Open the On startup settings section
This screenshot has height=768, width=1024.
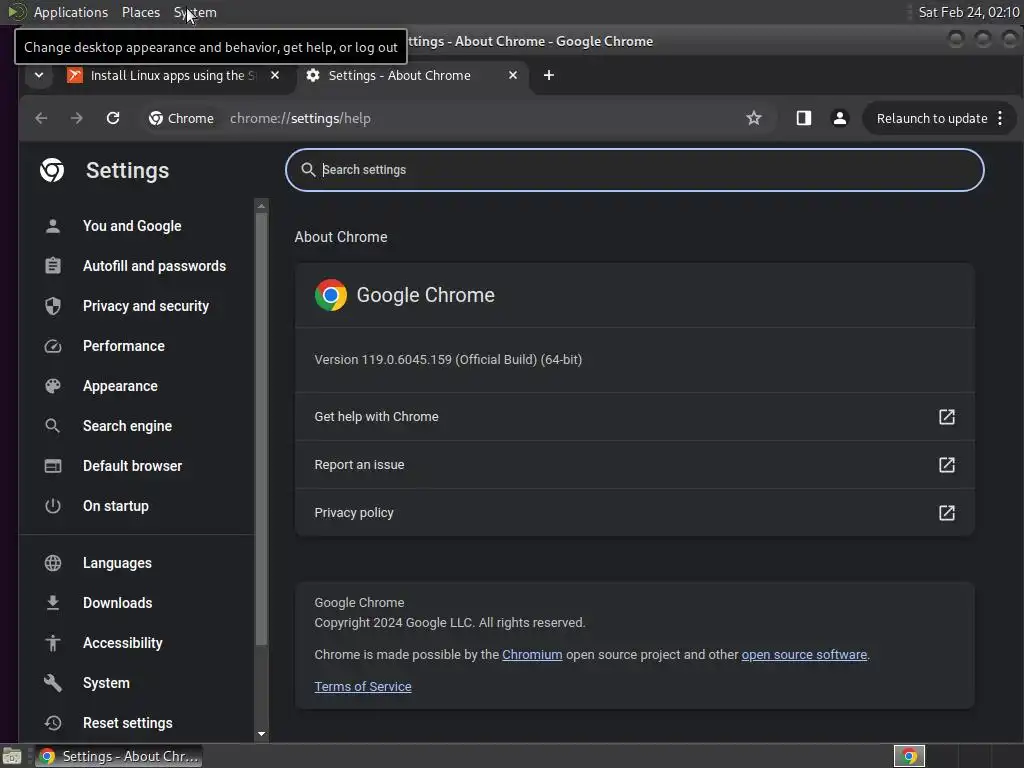[116, 506]
